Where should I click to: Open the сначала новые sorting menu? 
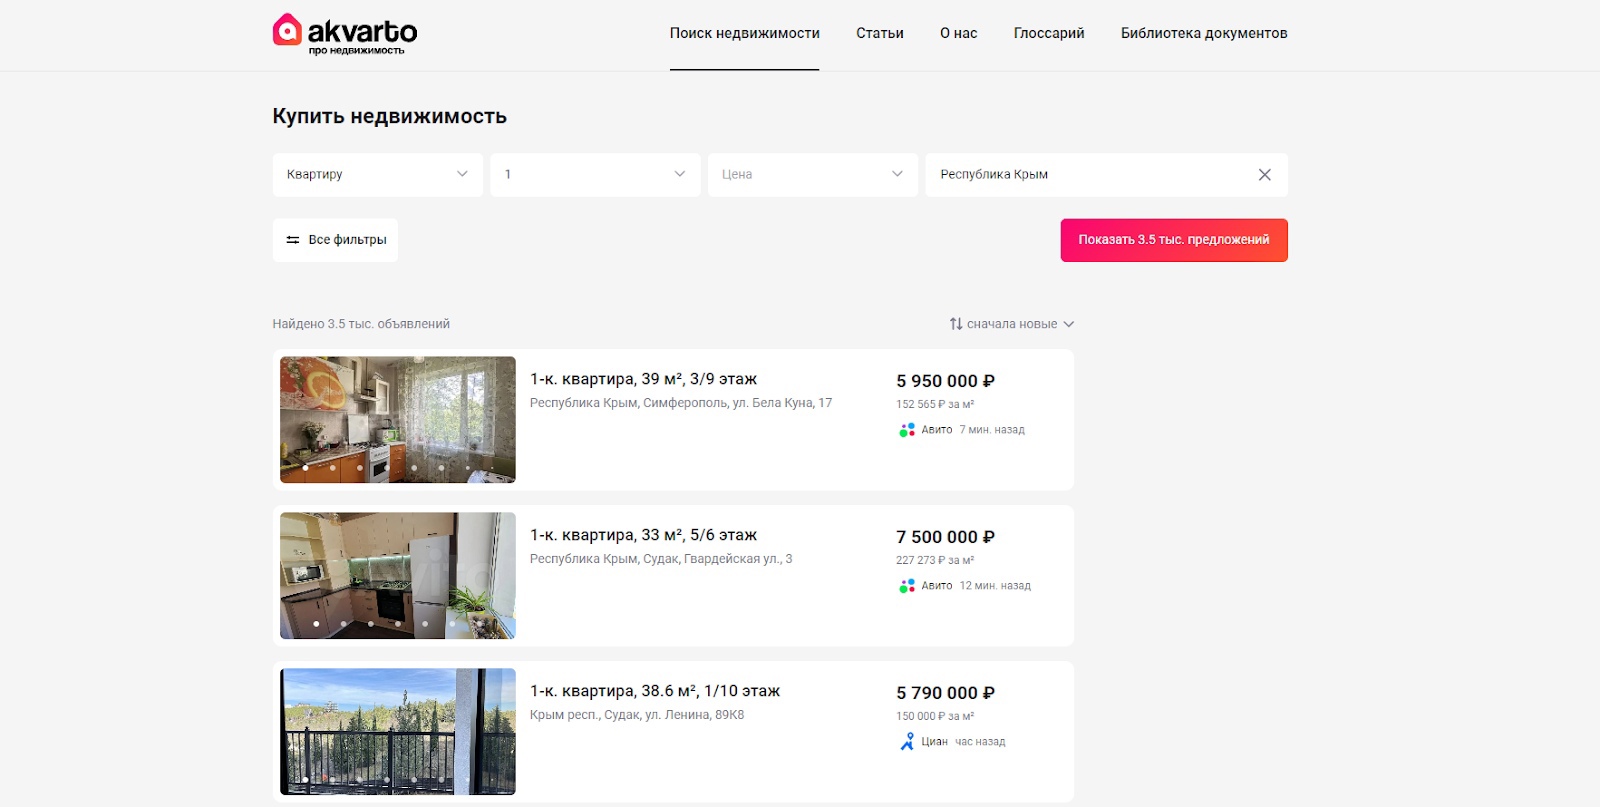click(1012, 324)
